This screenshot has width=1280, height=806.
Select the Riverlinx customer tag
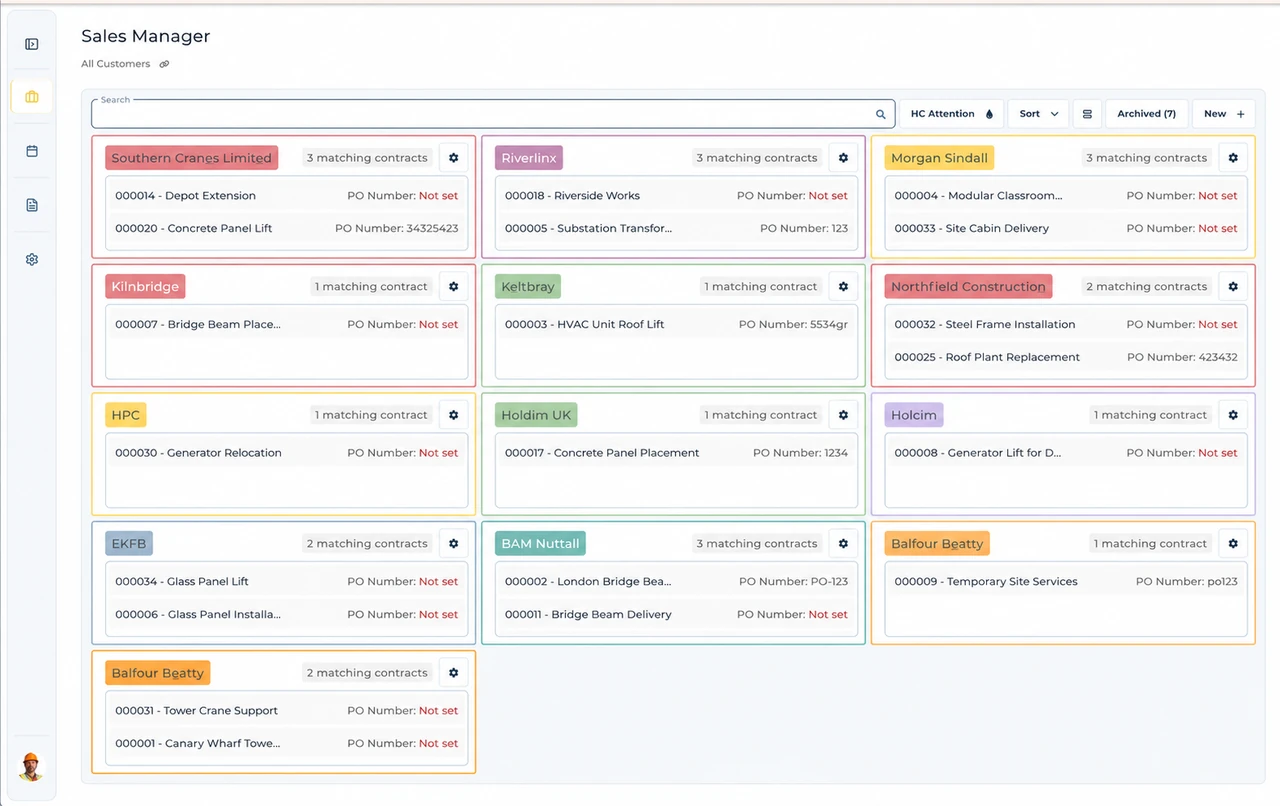pyautogui.click(x=529, y=158)
